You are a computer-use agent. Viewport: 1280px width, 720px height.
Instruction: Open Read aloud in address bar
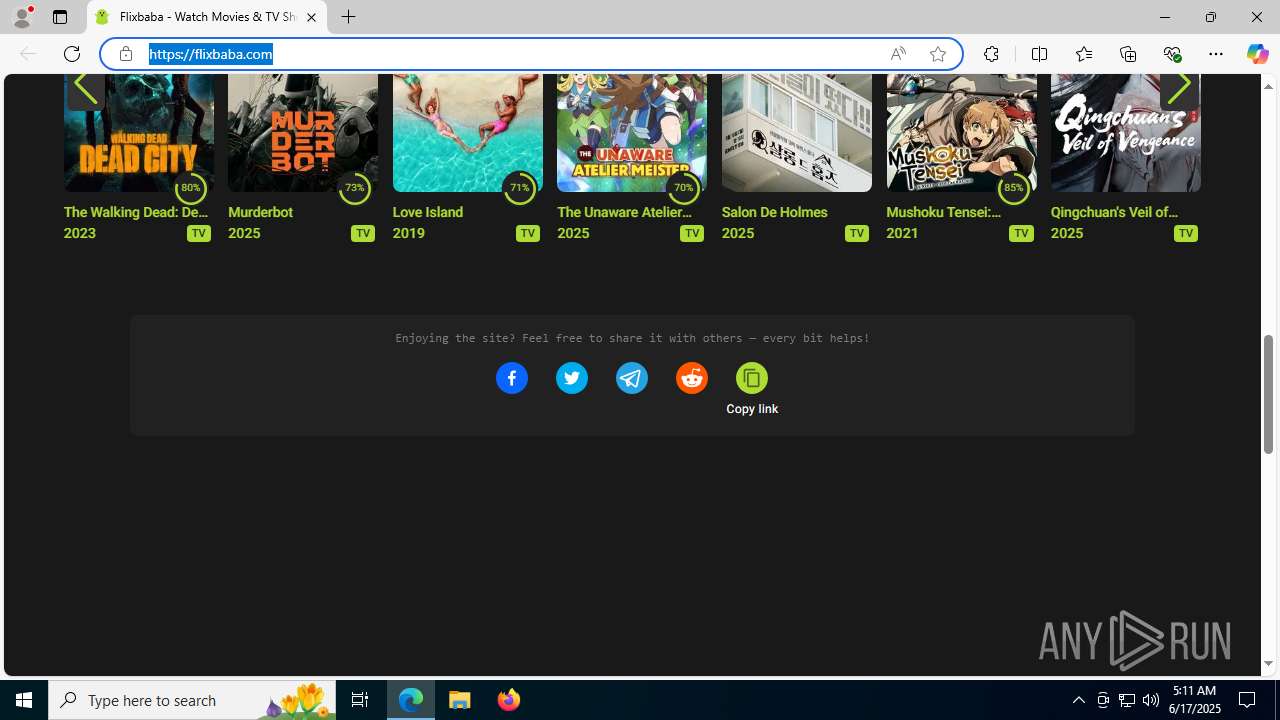pyautogui.click(x=898, y=54)
